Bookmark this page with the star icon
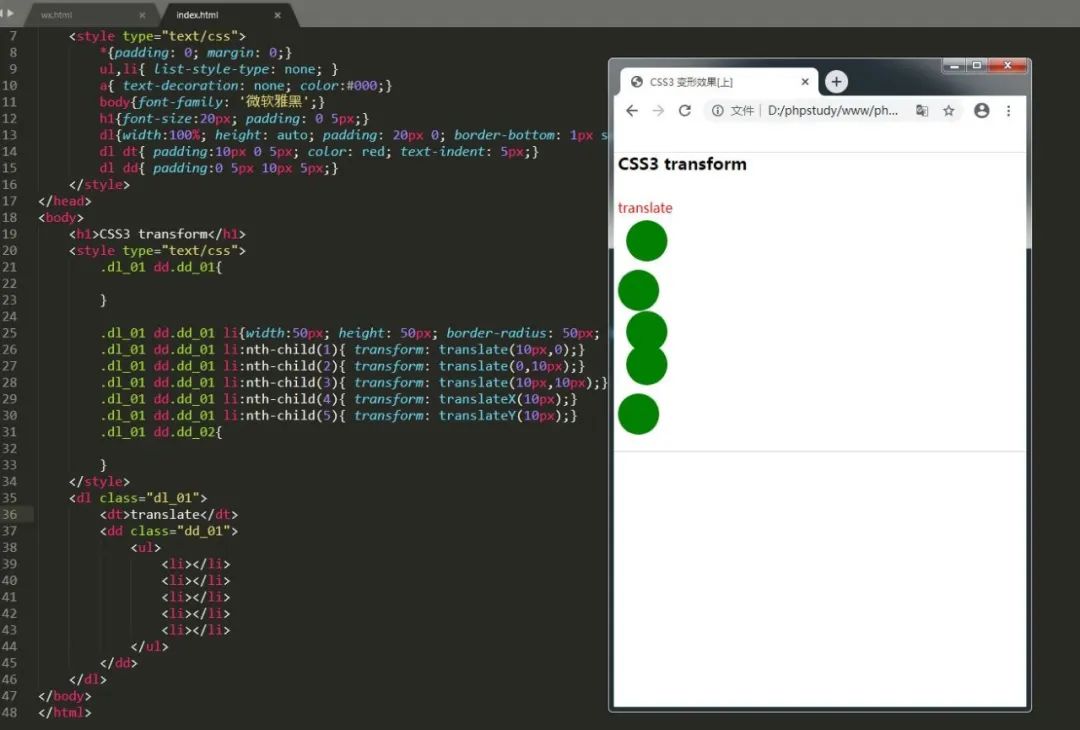This screenshot has width=1080, height=730. 948,111
